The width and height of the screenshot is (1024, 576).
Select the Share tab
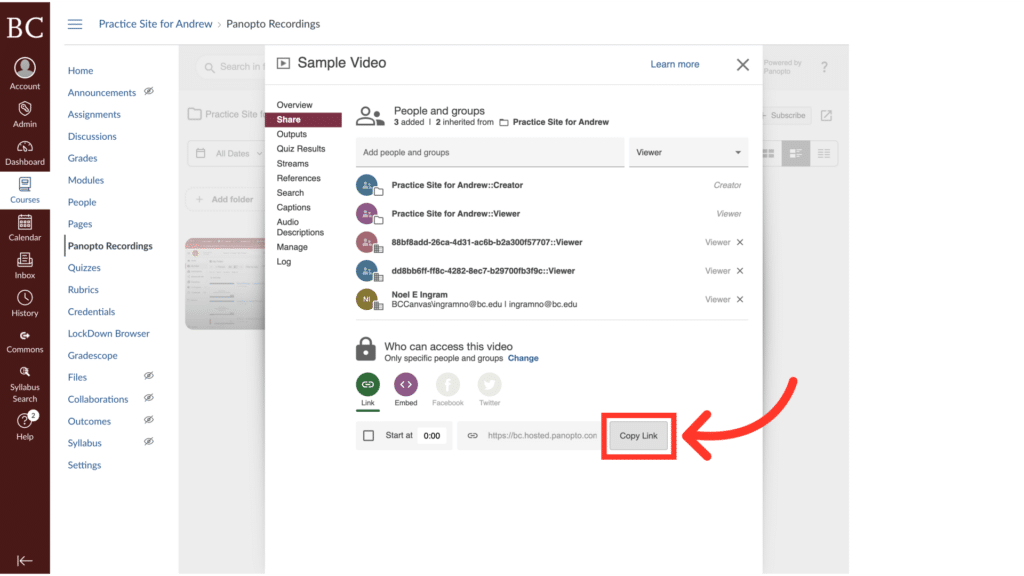303,120
